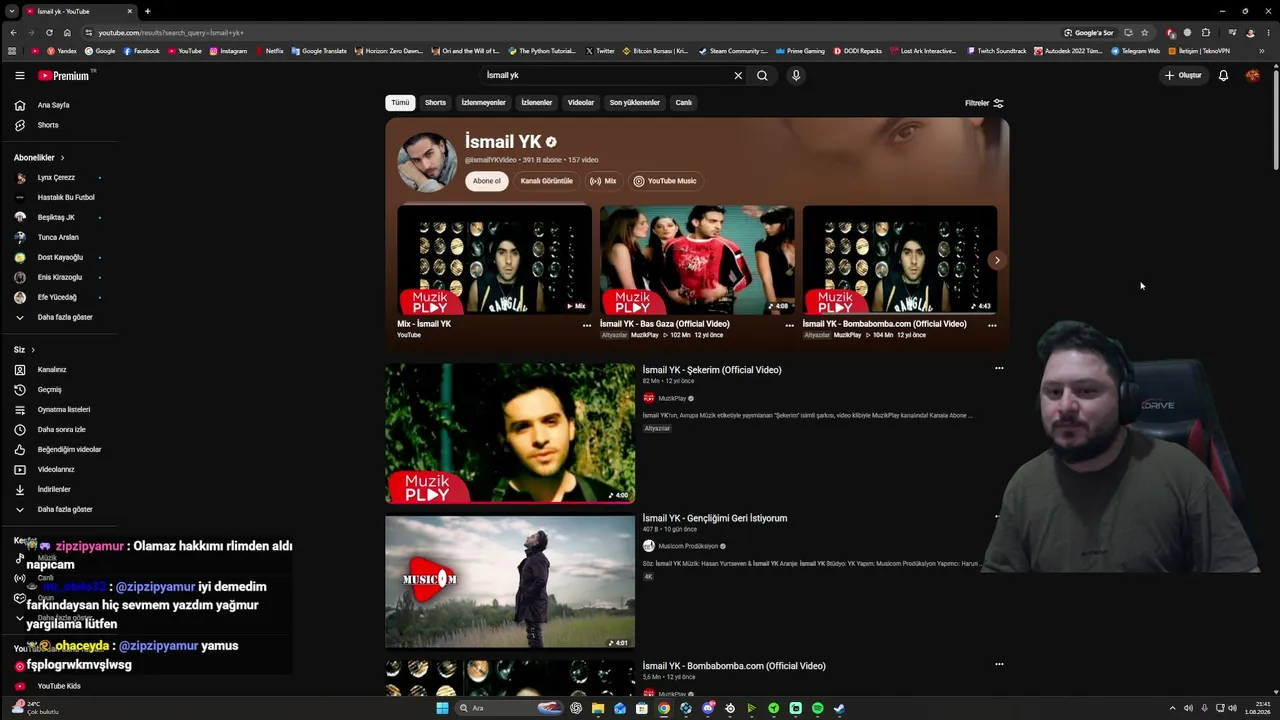Subscribe with the Abone ol button
The width and height of the screenshot is (1280, 720).
click(487, 181)
